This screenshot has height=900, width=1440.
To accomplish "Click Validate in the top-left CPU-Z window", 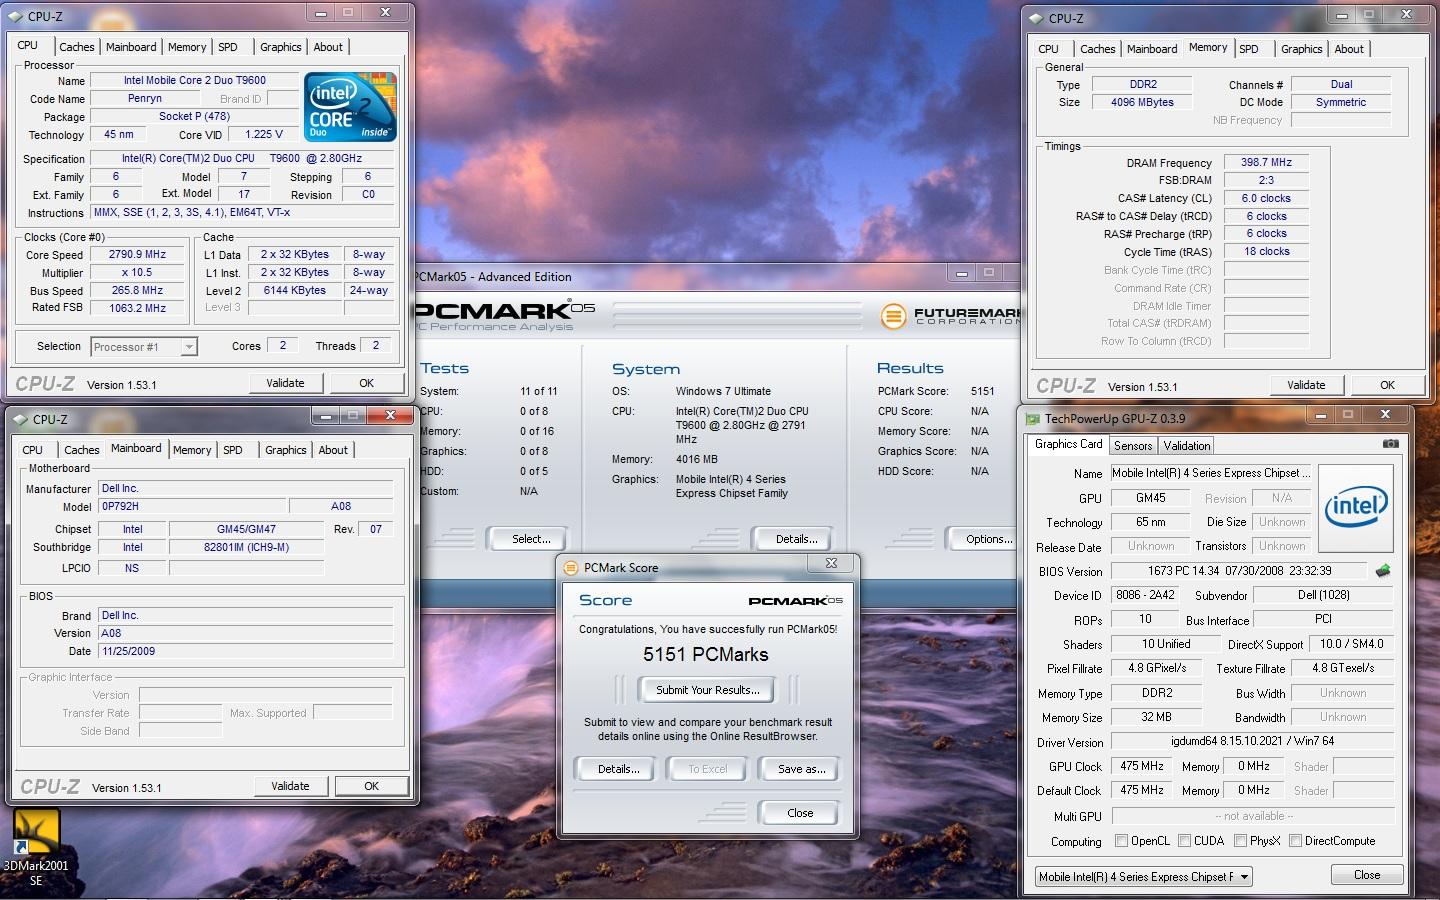I will point(285,383).
